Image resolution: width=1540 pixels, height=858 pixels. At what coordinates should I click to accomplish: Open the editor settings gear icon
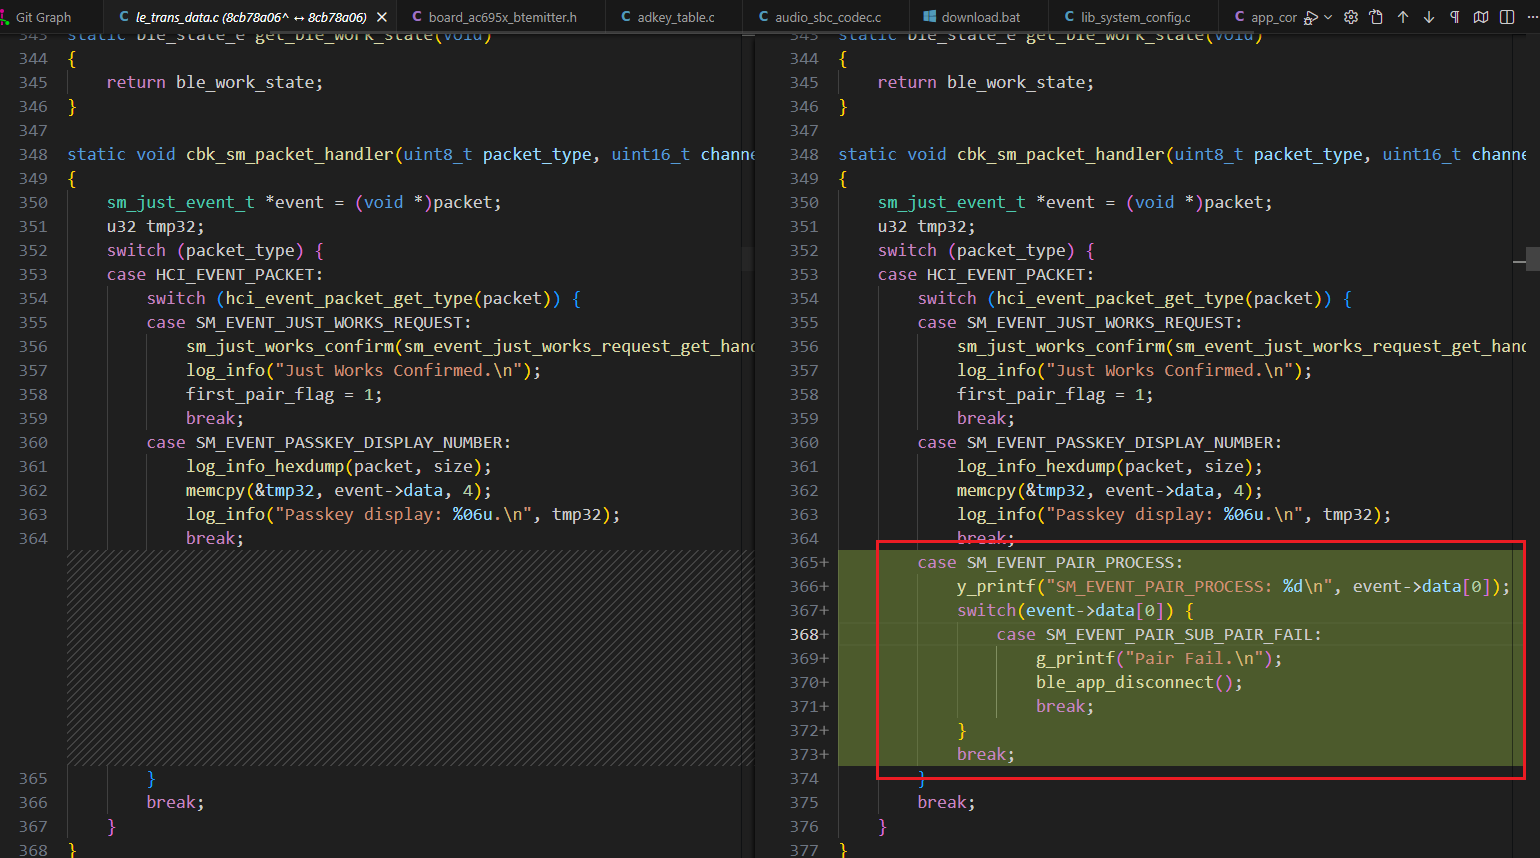(x=1351, y=17)
